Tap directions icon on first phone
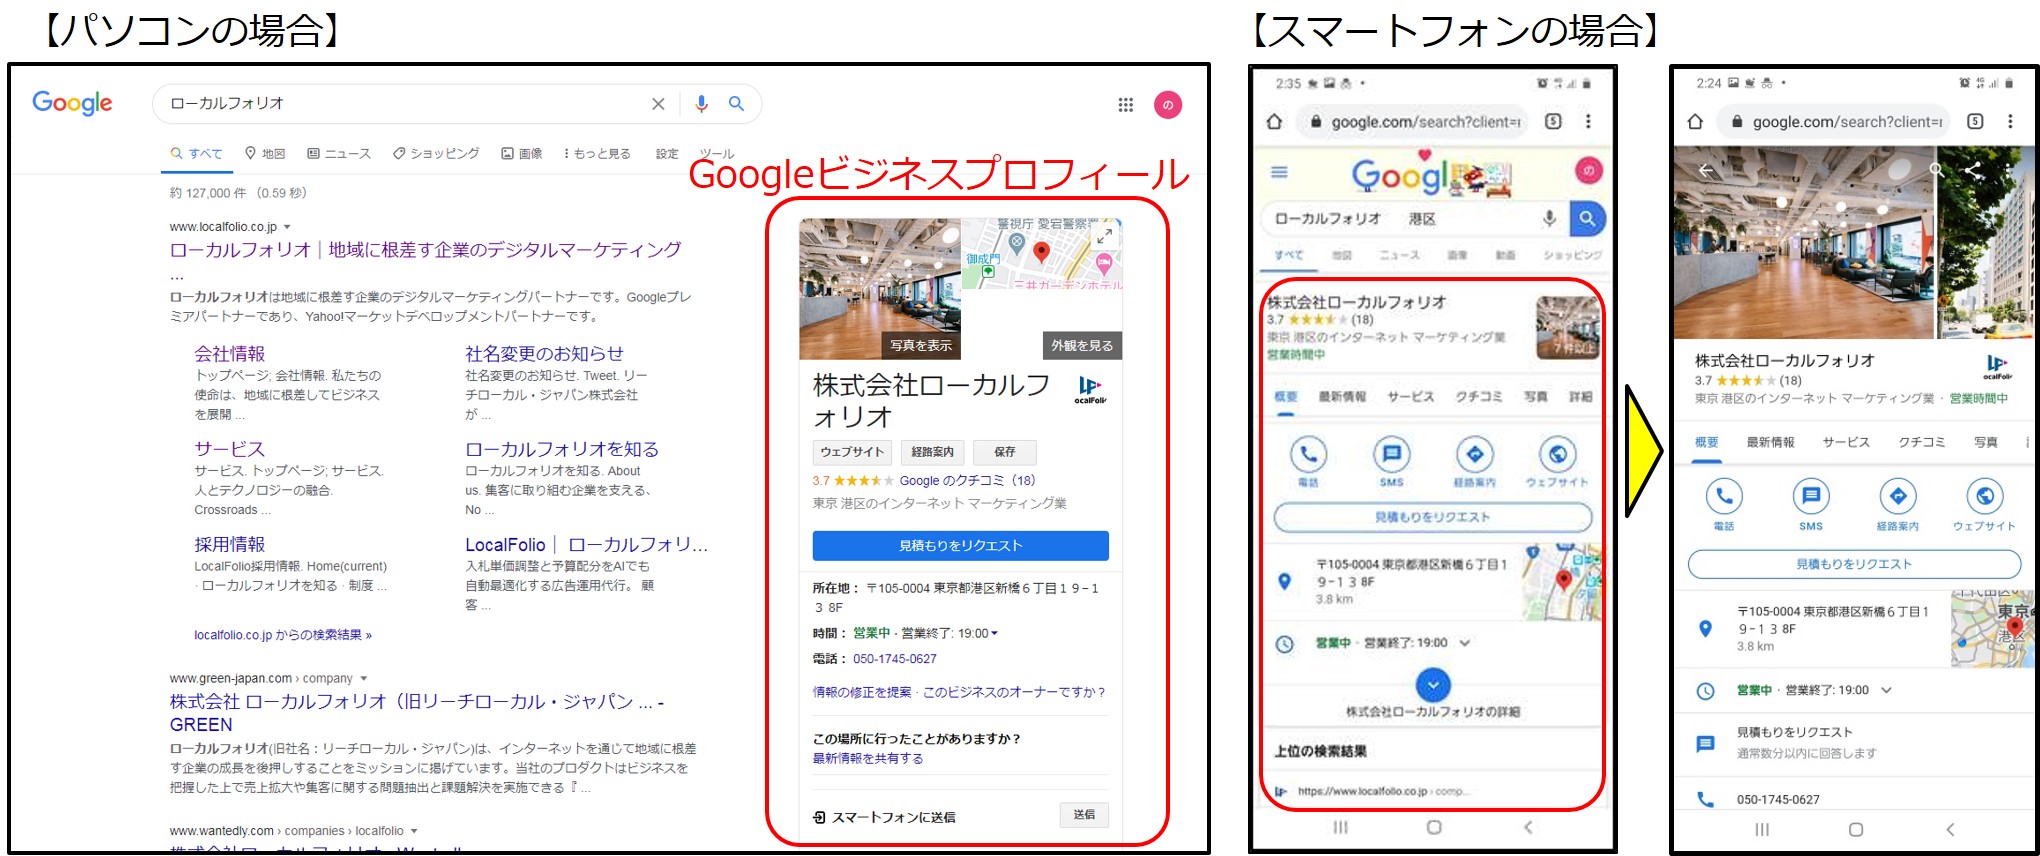Viewport: 2040px width, 856px height. tap(1474, 454)
